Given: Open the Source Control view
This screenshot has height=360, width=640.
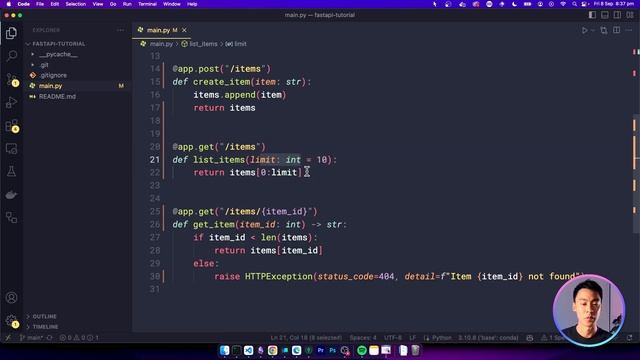Looking at the screenshot, I should [11, 79].
